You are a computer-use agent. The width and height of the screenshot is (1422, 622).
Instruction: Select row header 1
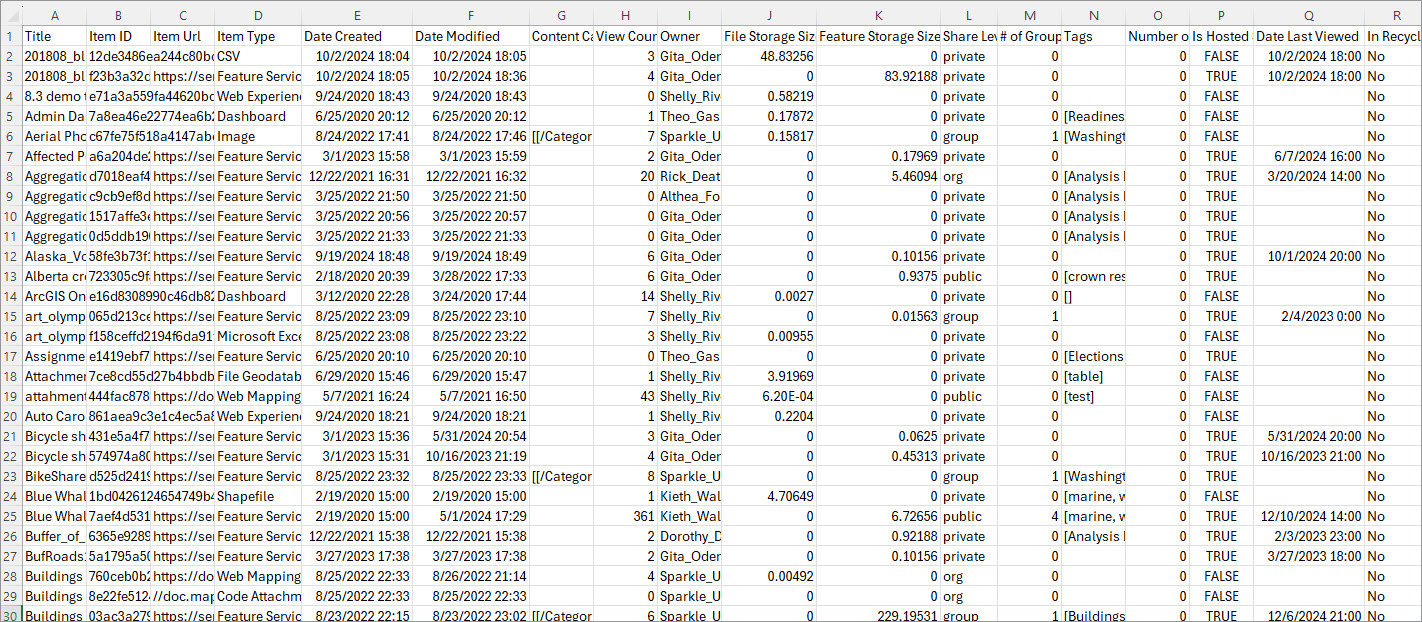(11, 36)
